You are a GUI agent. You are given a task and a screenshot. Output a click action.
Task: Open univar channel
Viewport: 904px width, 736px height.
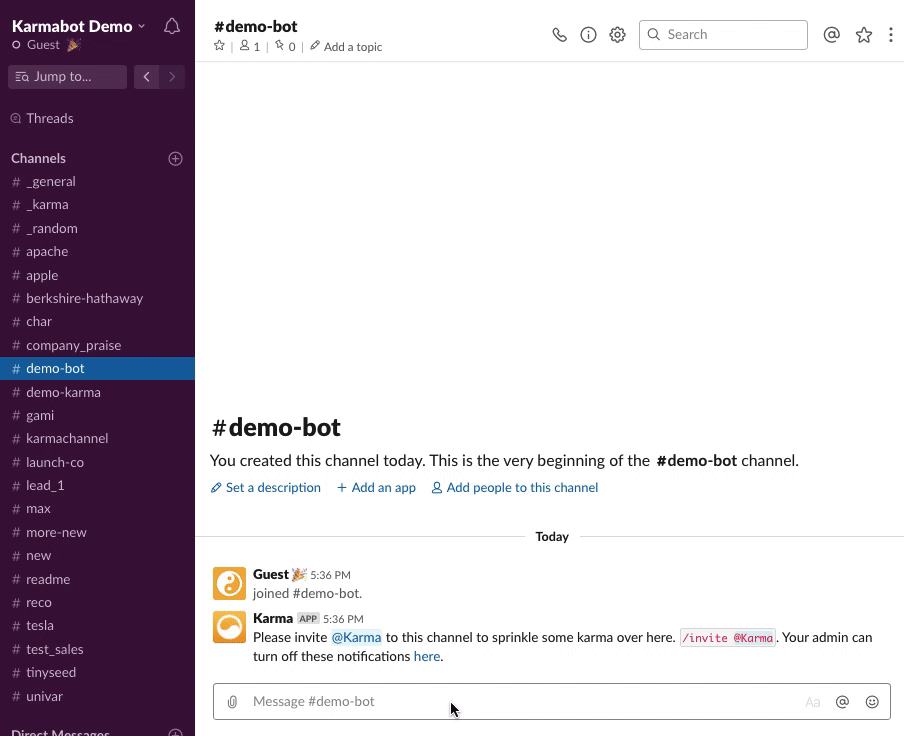point(97,696)
